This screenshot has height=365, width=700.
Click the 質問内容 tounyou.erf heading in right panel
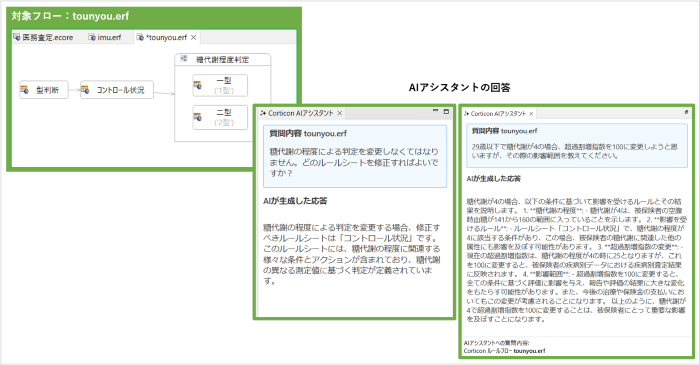click(504, 131)
